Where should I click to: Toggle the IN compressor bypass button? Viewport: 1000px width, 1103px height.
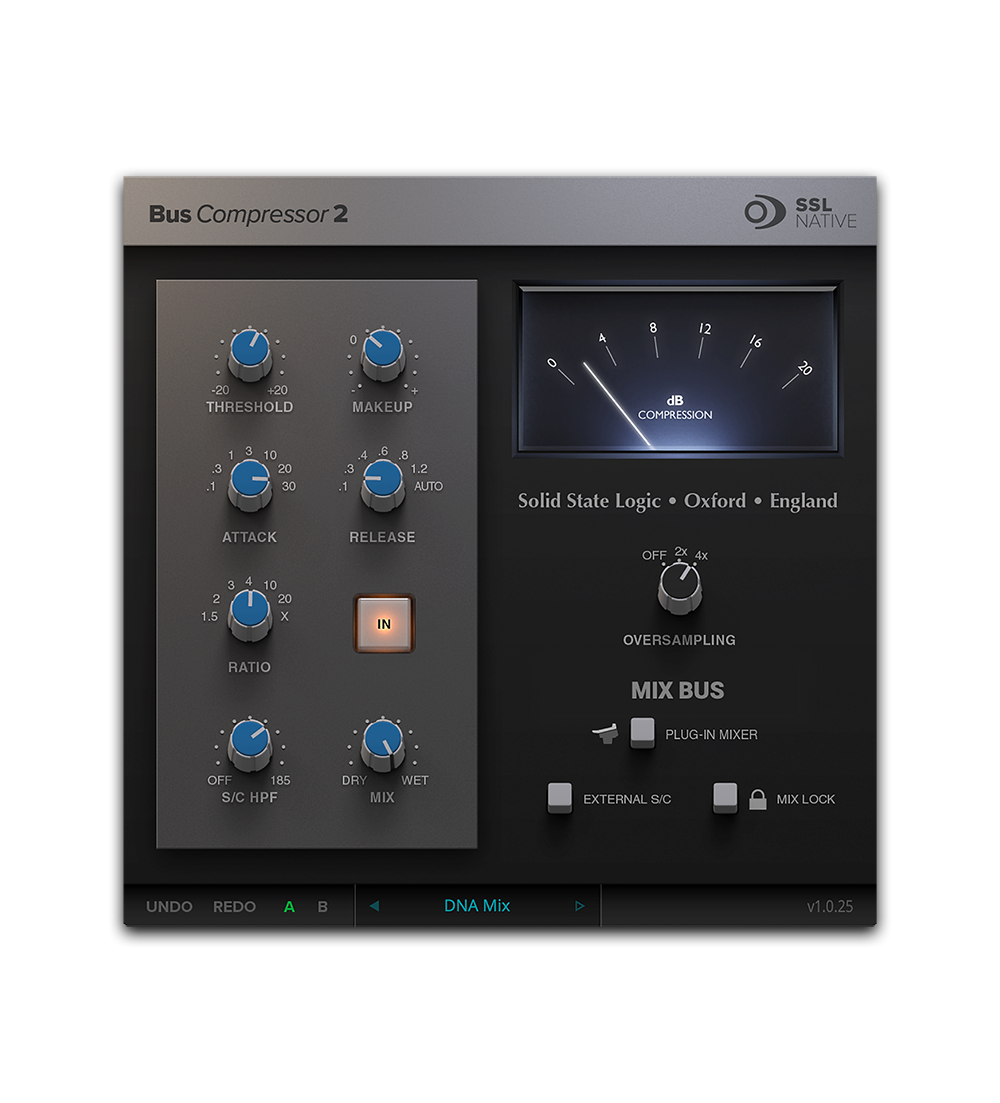[x=382, y=622]
